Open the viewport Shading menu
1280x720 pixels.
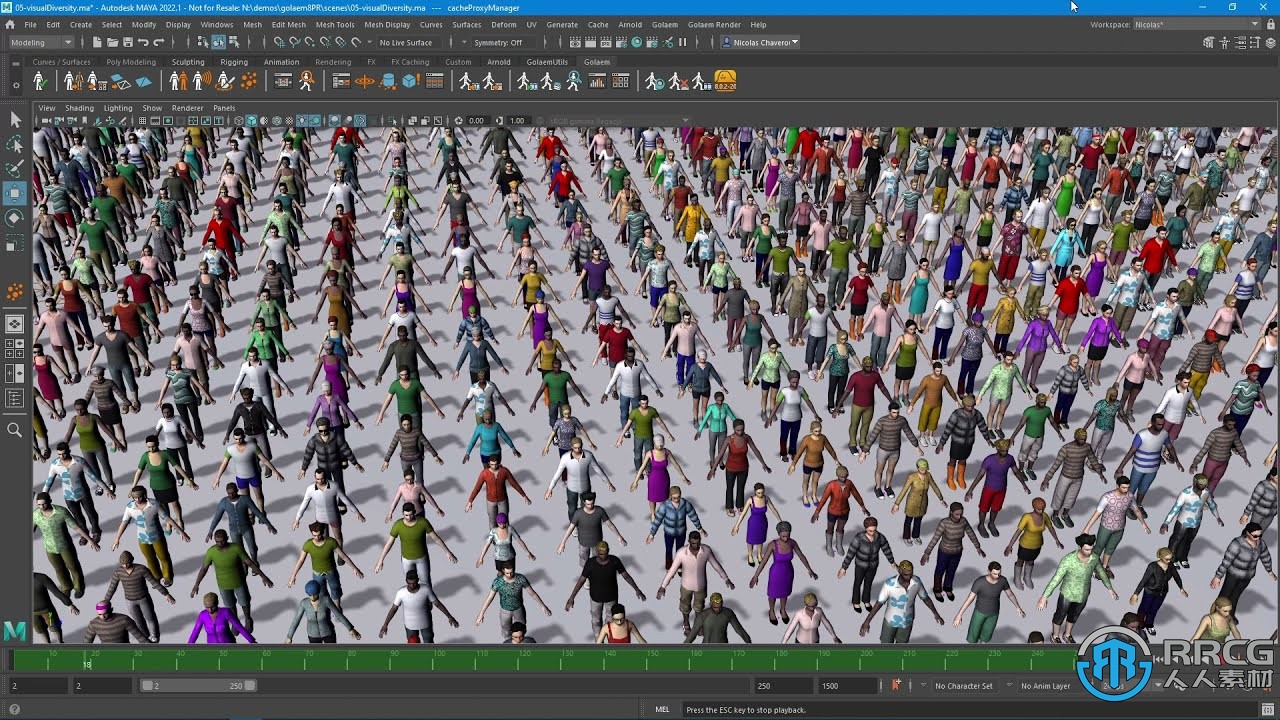coord(79,108)
